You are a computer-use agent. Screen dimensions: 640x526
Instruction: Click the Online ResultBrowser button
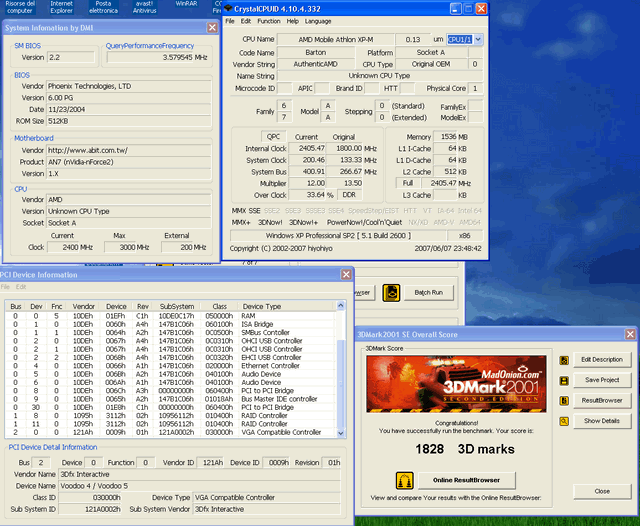tap(467, 480)
